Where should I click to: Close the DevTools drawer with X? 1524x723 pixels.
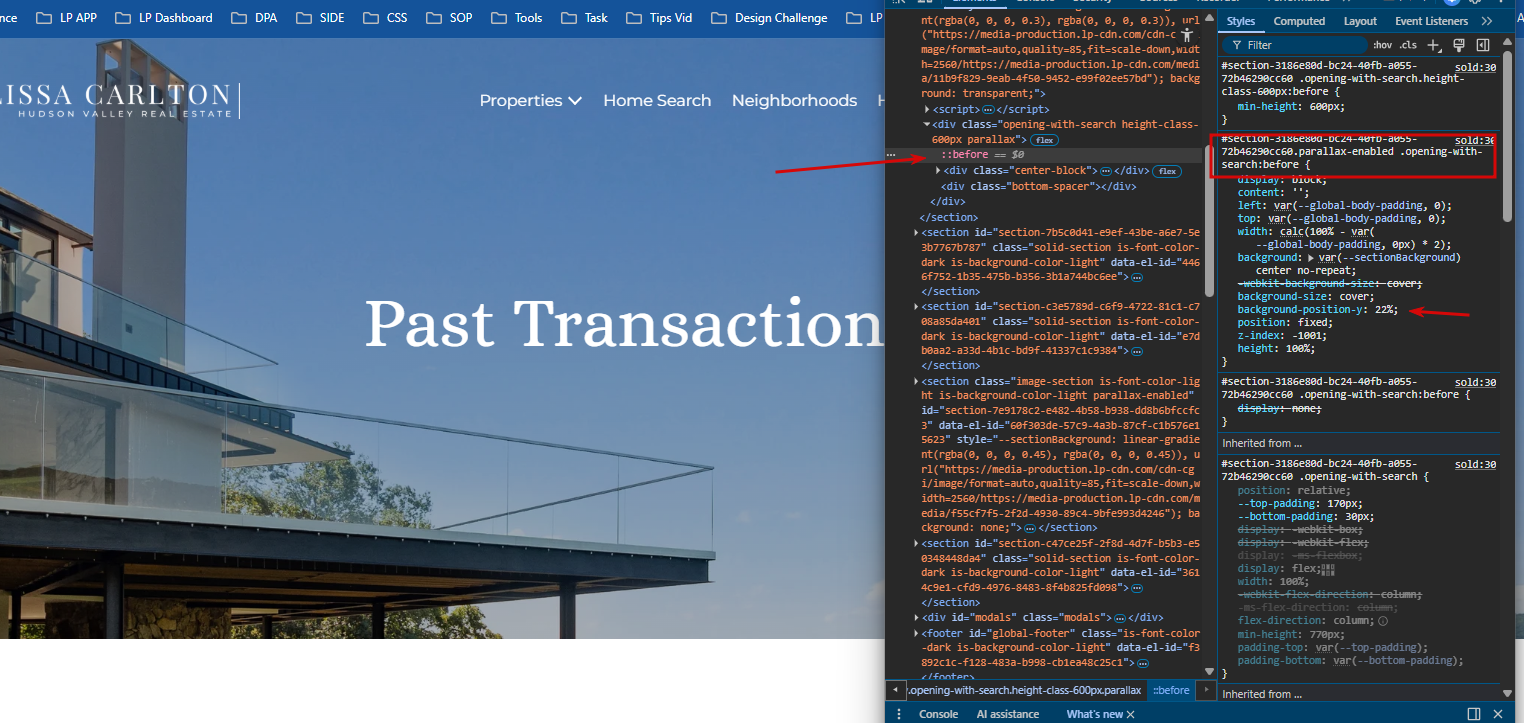coord(1498,714)
